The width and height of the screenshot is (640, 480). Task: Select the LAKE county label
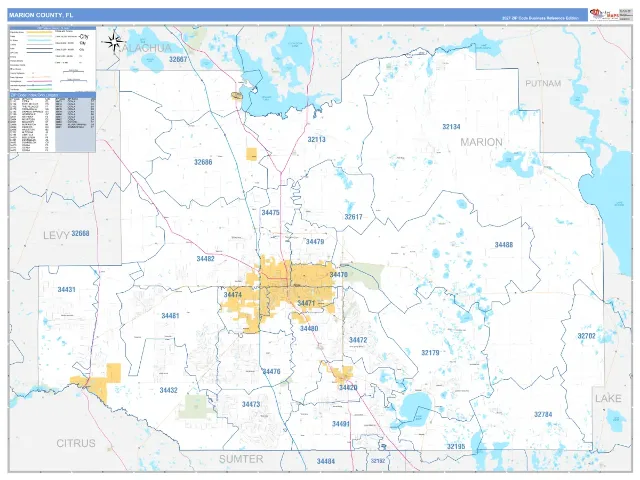tap(608, 398)
